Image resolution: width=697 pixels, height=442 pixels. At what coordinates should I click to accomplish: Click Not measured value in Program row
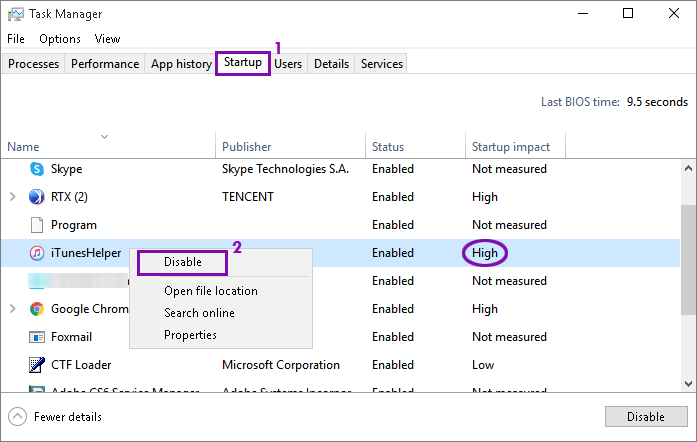coord(509,225)
